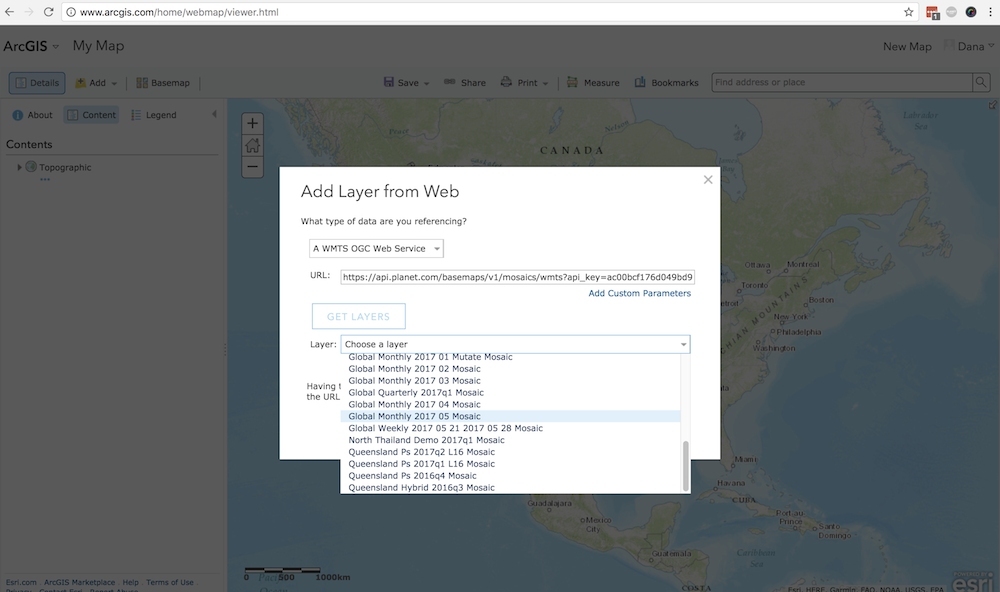
Task: Open the Save dropdown
Action: pos(406,82)
